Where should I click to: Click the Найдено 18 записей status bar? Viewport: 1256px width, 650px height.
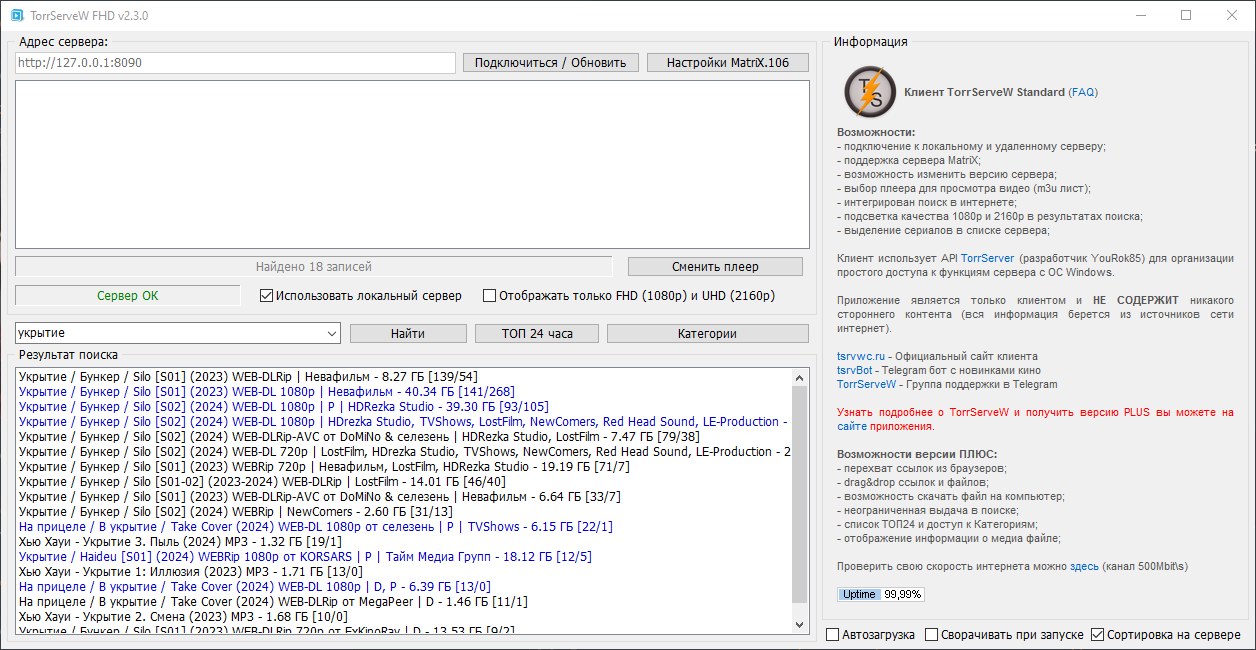(x=313, y=267)
